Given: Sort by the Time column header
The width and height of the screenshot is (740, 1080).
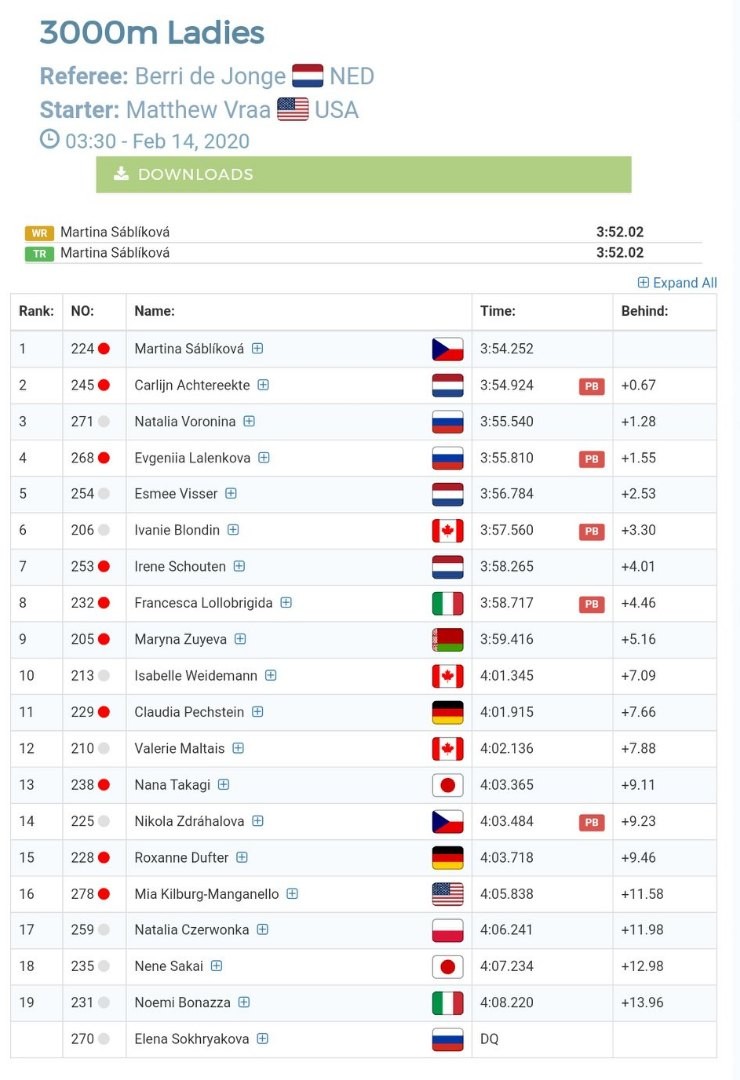Looking at the screenshot, I should pyautogui.click(x=497, y=311).
